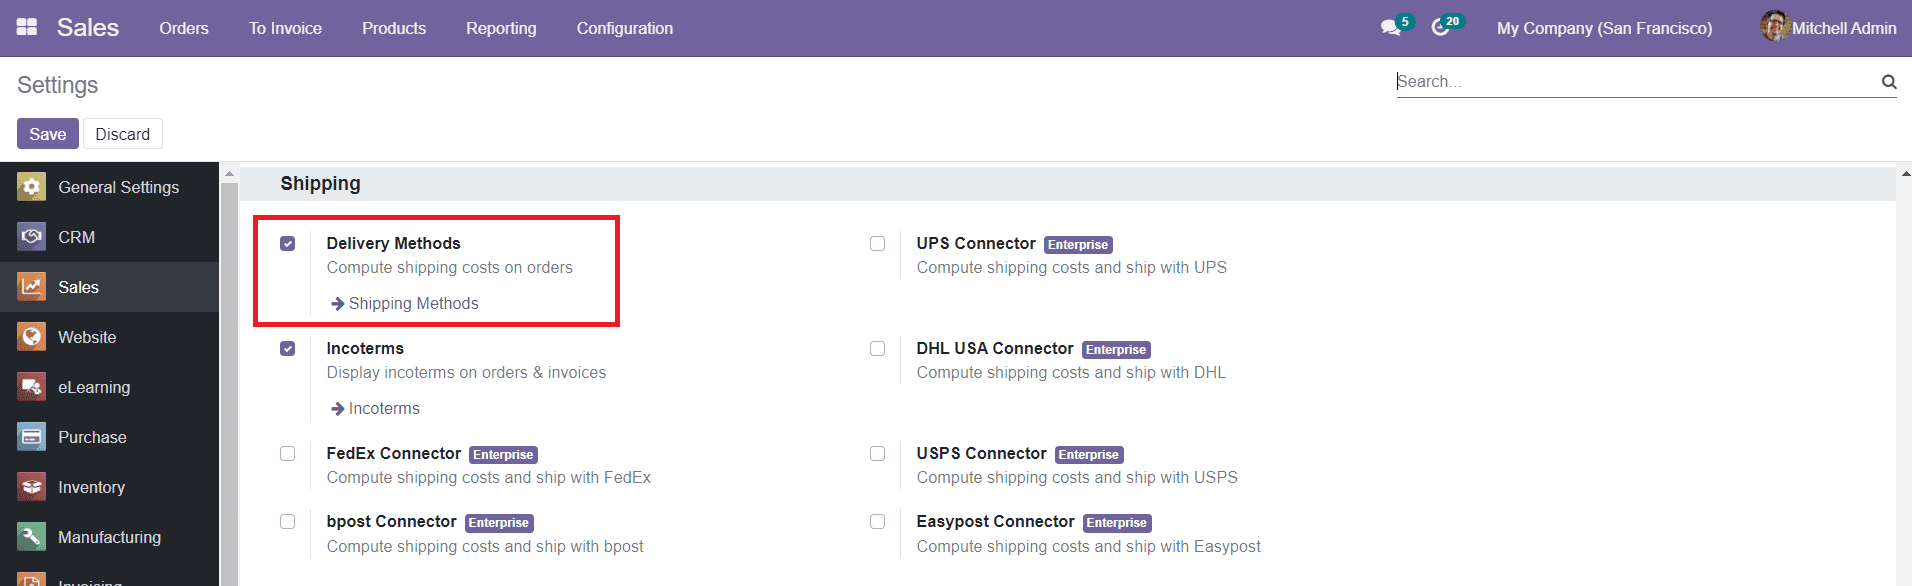Disable the Delivery Methods checkbox

click(288, 243)
